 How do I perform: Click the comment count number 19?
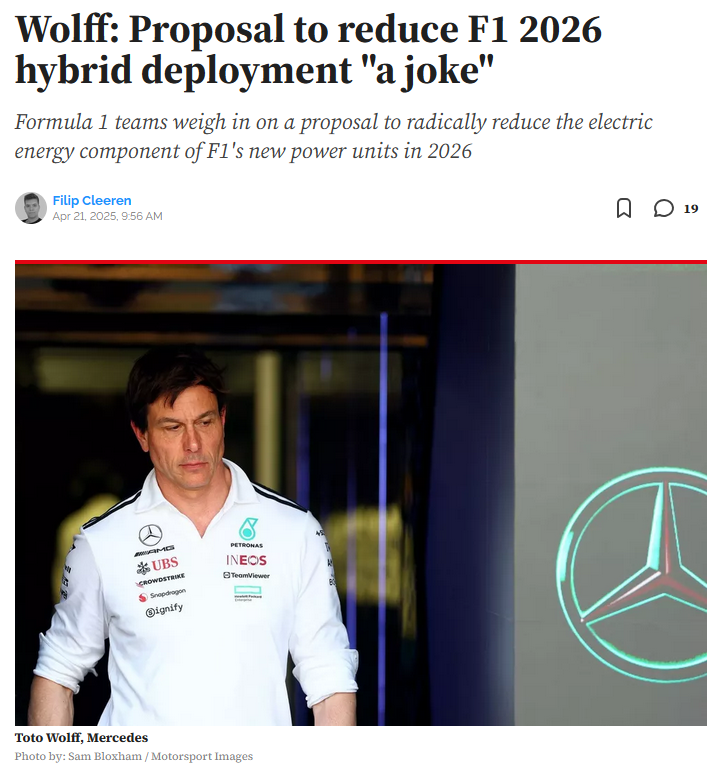point(690,209)
